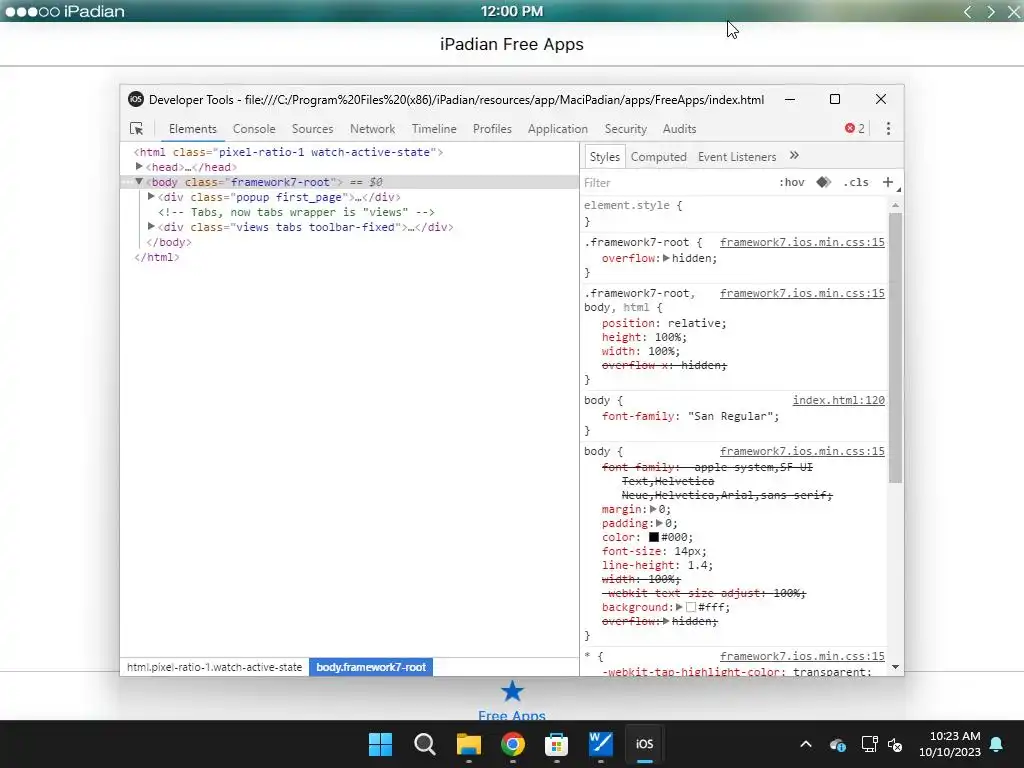This screenshot has width=1024, height=768.
Task: Open Windows Search from taskbar
Action: click(x=424, y=744)
